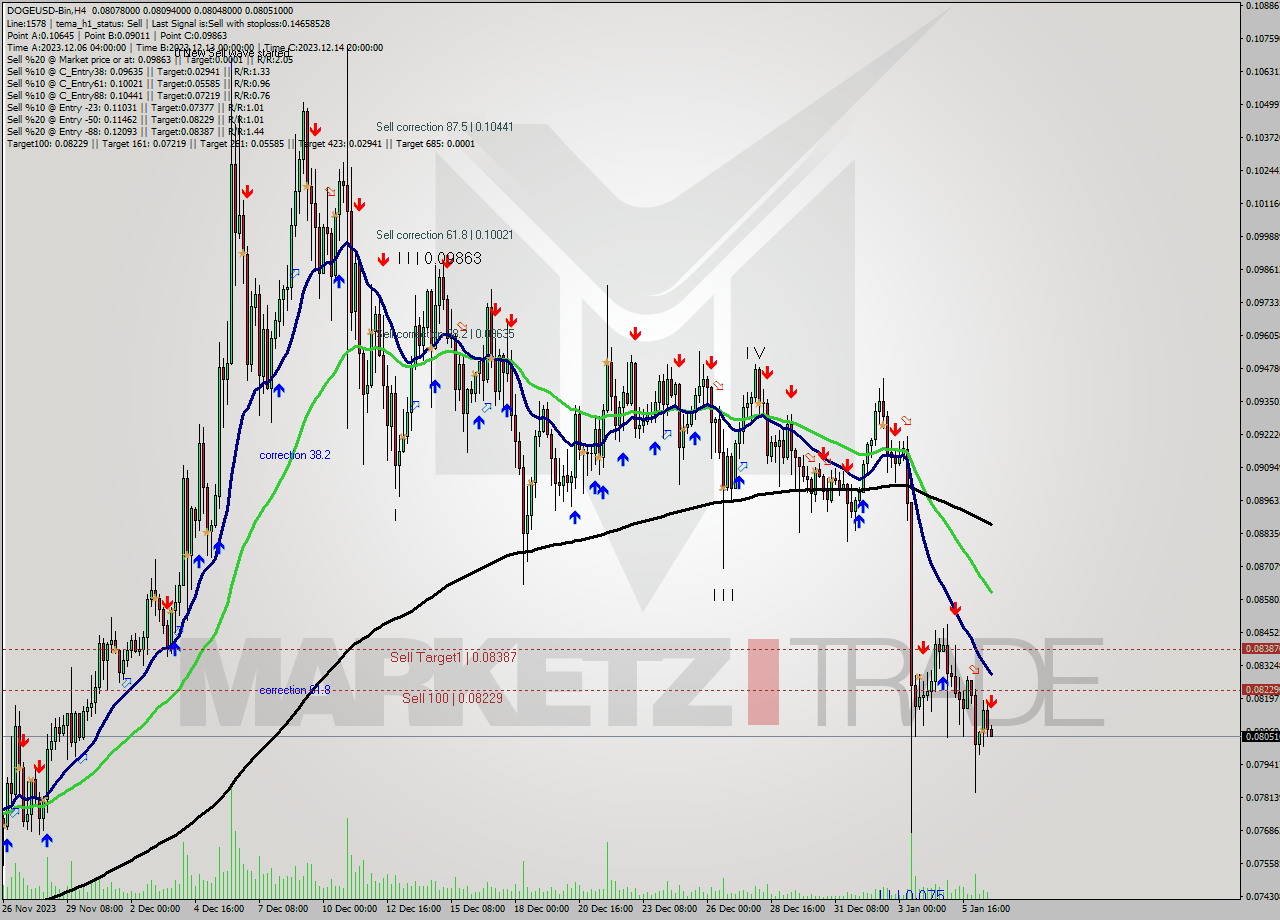Click 'Sell Target1 | 0.08387' label

[x=453, y=657]
